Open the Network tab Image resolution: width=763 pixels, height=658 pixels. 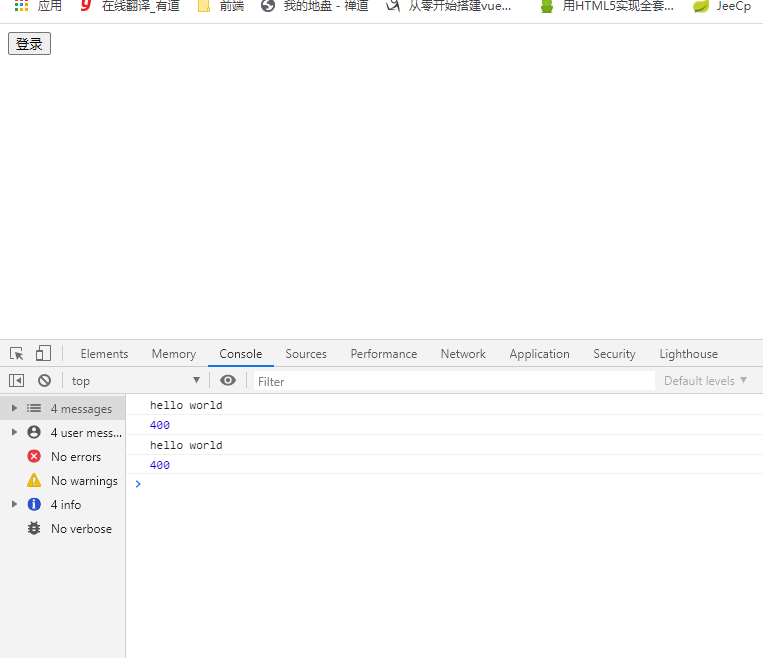463,354
